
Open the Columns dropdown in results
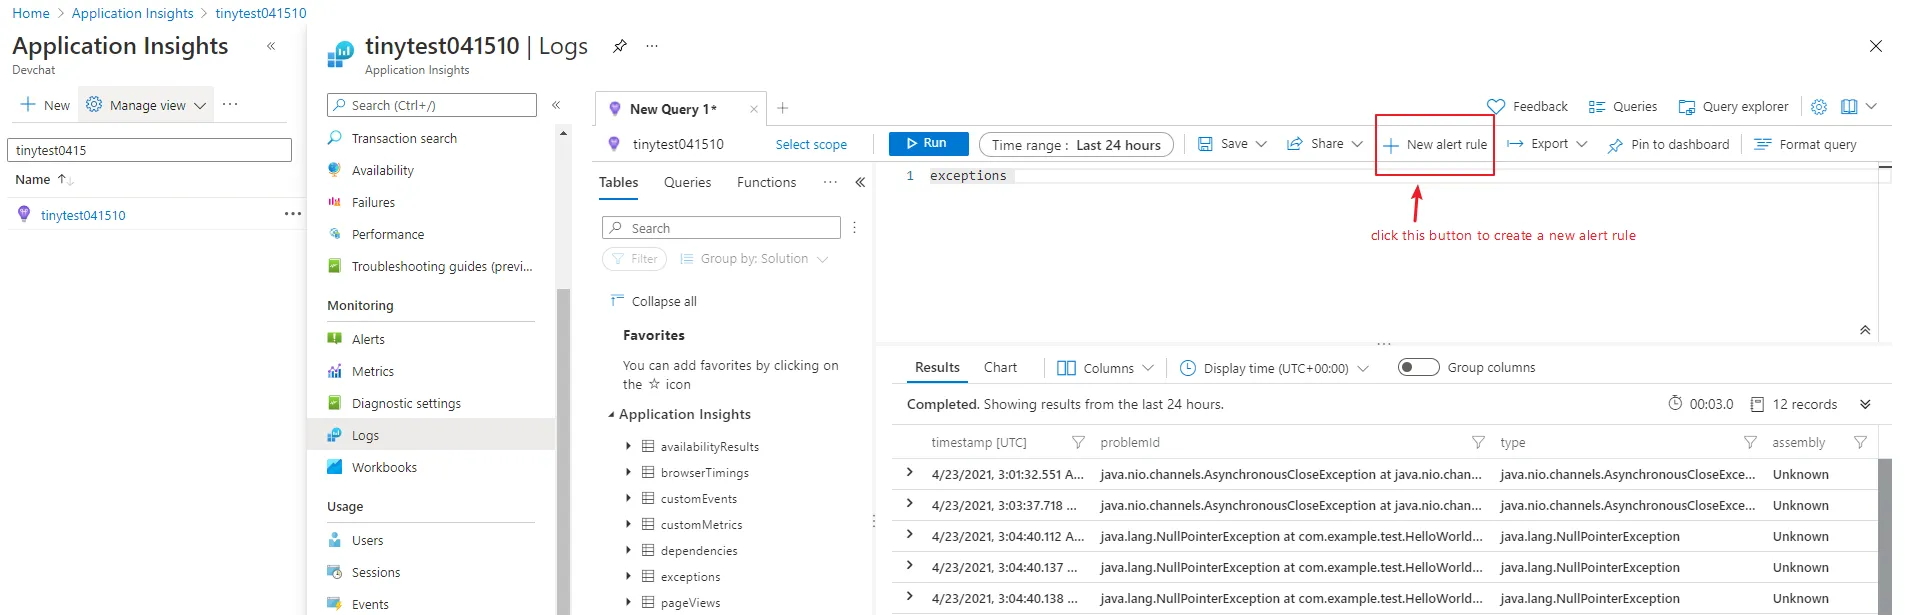[x=1105, y=368]
